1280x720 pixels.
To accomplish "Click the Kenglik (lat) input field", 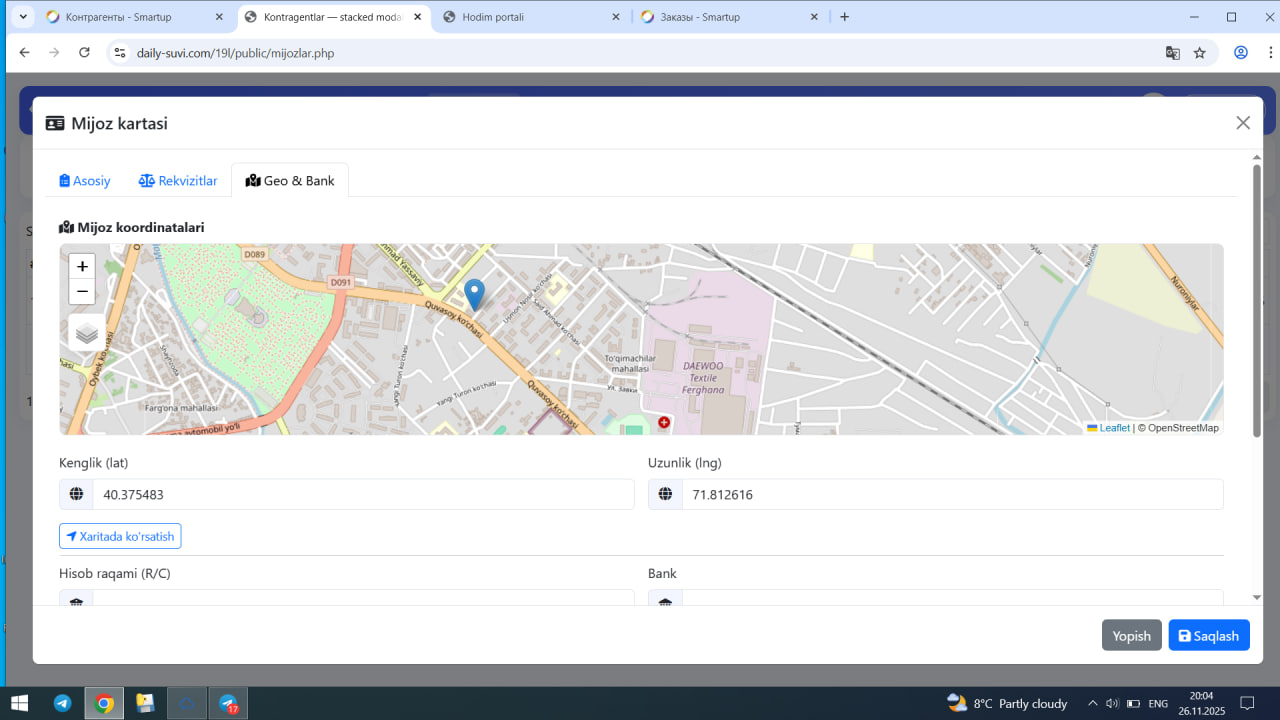I will [x=363, y=495].
